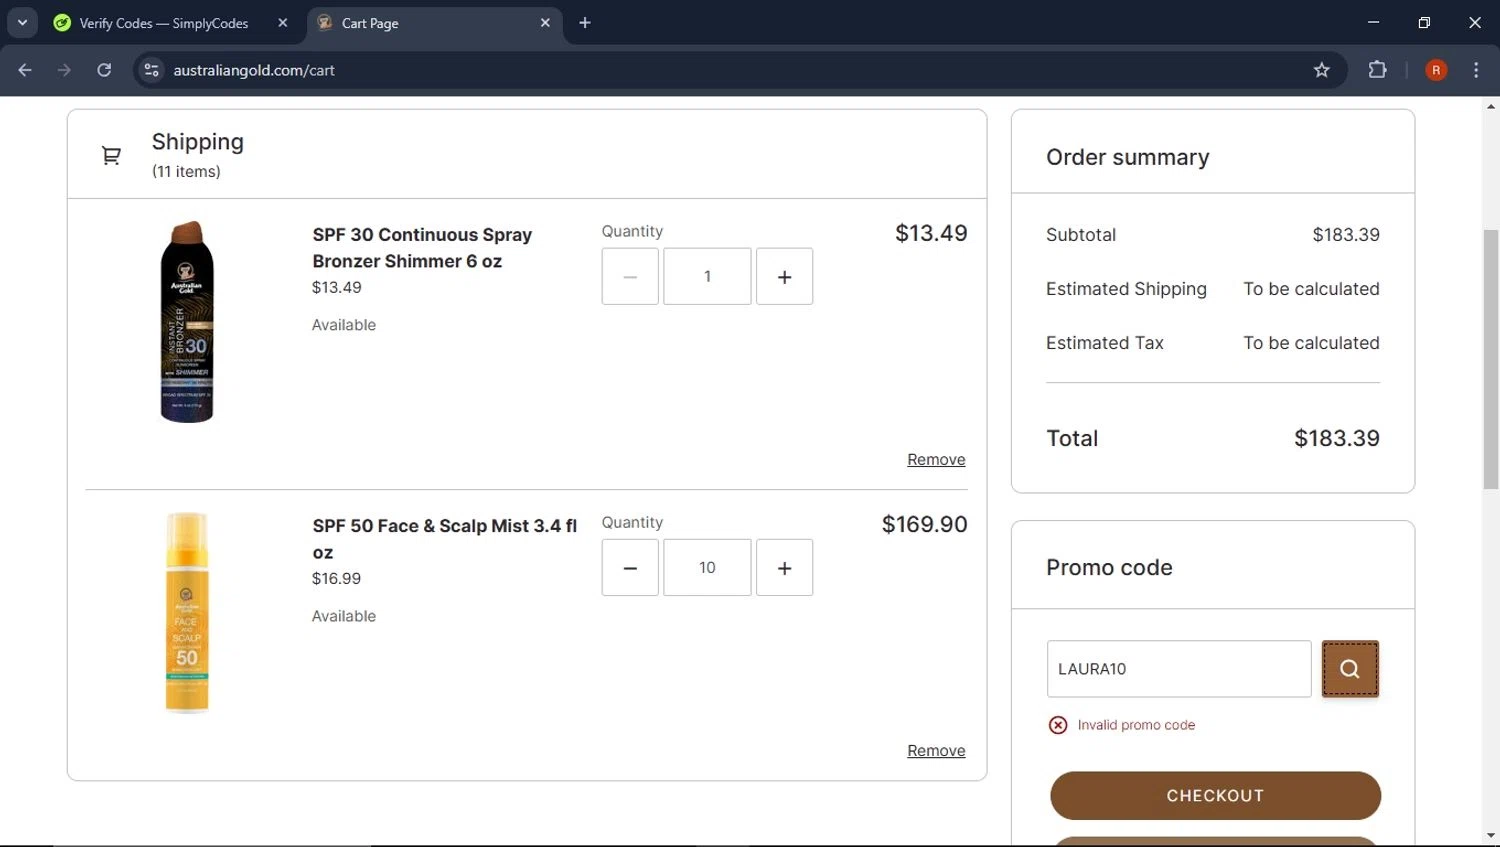Remove SPF 30 Continuous Spray Bronzer from cart
Screen dimensions: 1500x847
[936, 459]
